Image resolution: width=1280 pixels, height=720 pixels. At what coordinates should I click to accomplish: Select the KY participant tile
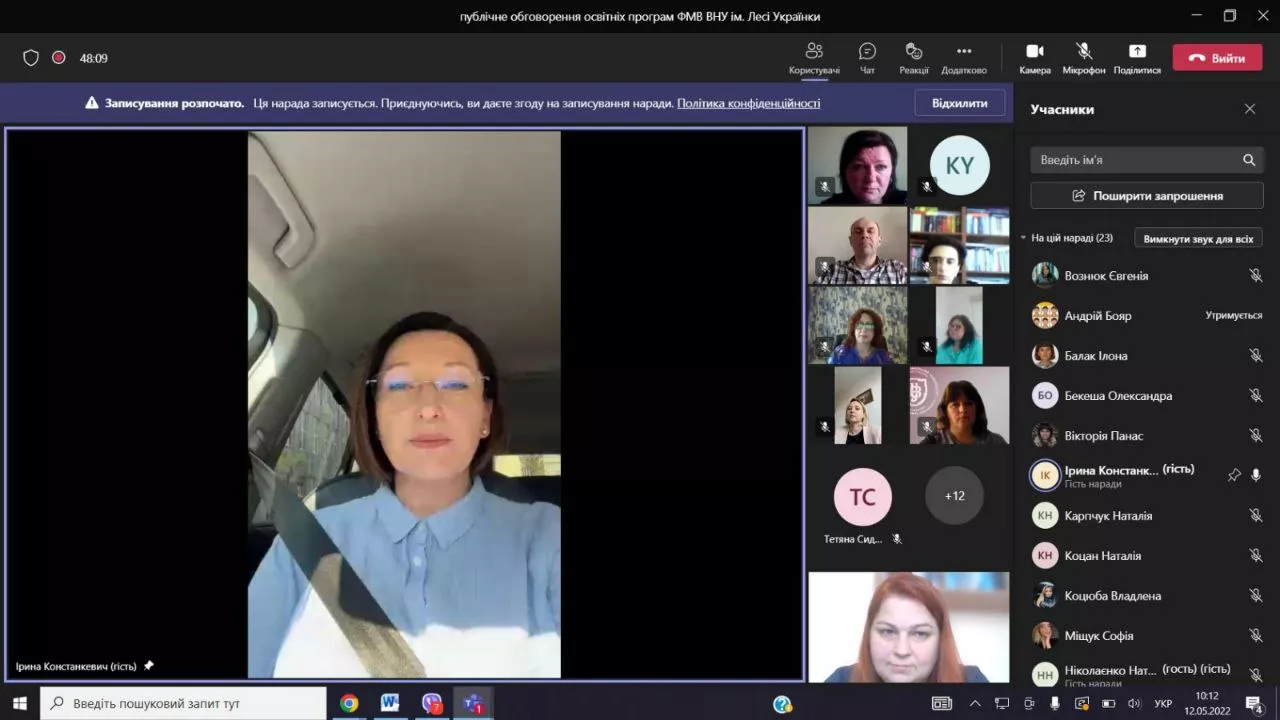(x=959, y=165)
